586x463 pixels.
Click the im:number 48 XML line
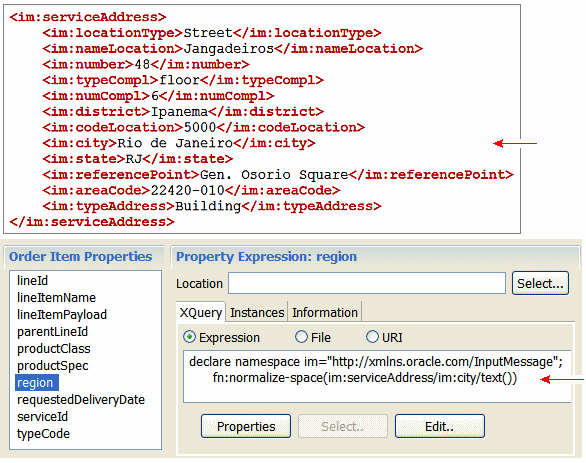point(146,64)
